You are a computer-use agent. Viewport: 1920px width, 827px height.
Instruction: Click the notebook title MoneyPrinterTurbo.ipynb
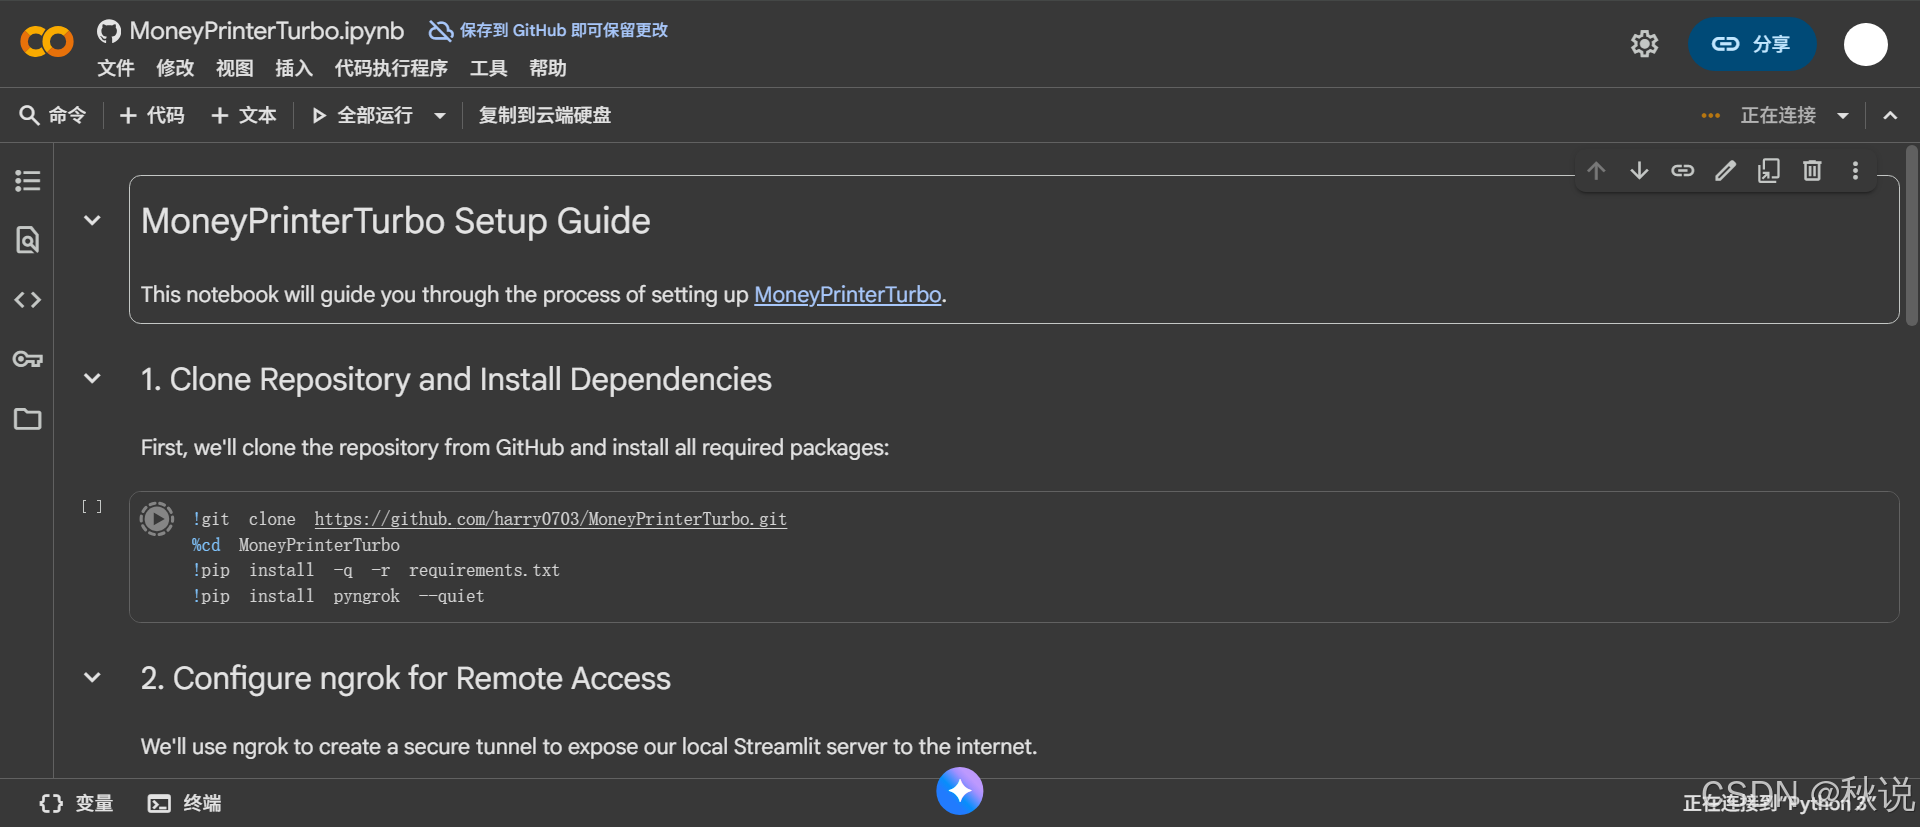click(x=267, y=31)
